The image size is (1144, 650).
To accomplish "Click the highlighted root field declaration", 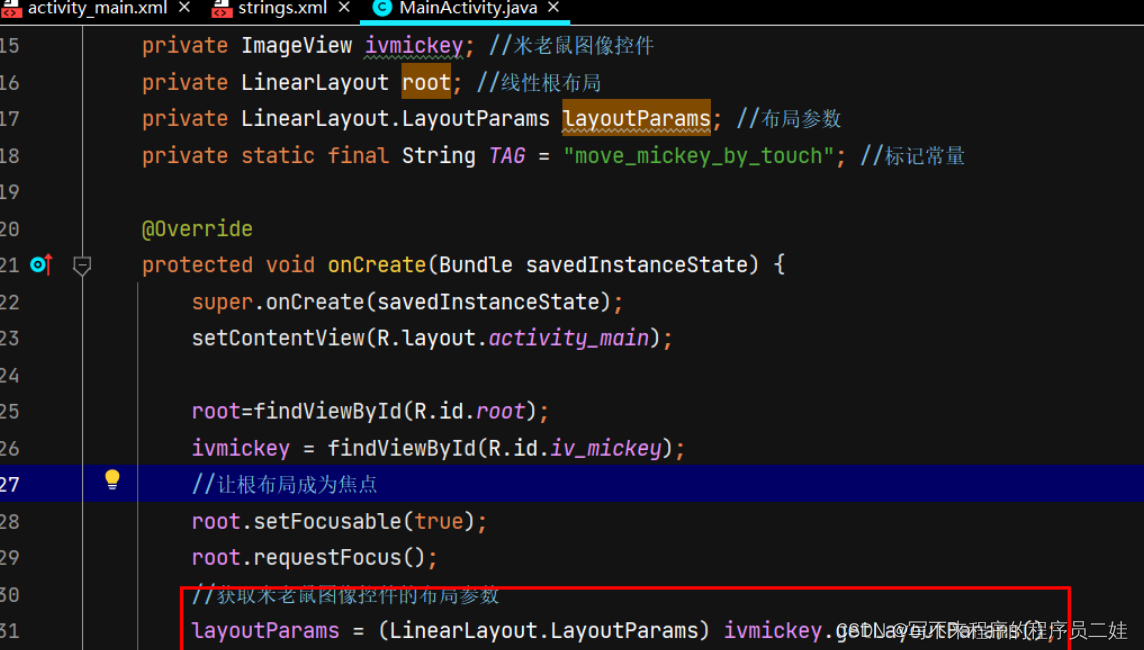I will [426, 82].
